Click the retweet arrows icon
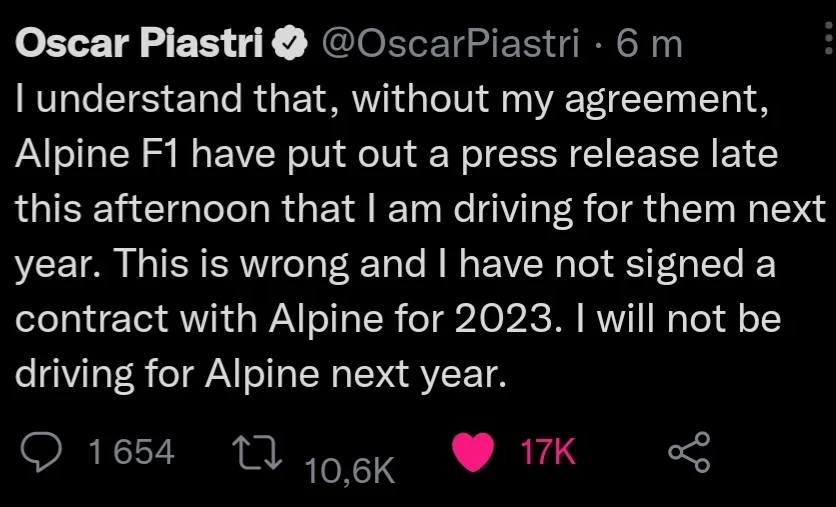836x507 pixels. pos(260,453)
